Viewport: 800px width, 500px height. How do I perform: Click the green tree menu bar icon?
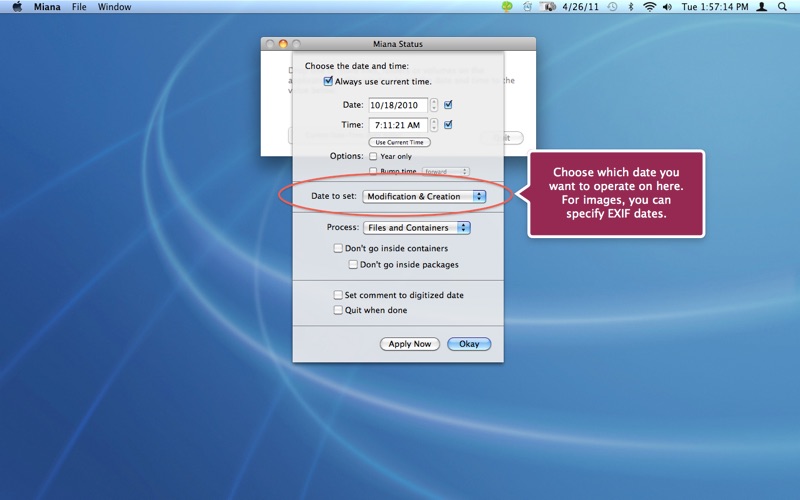pos(507,7)
